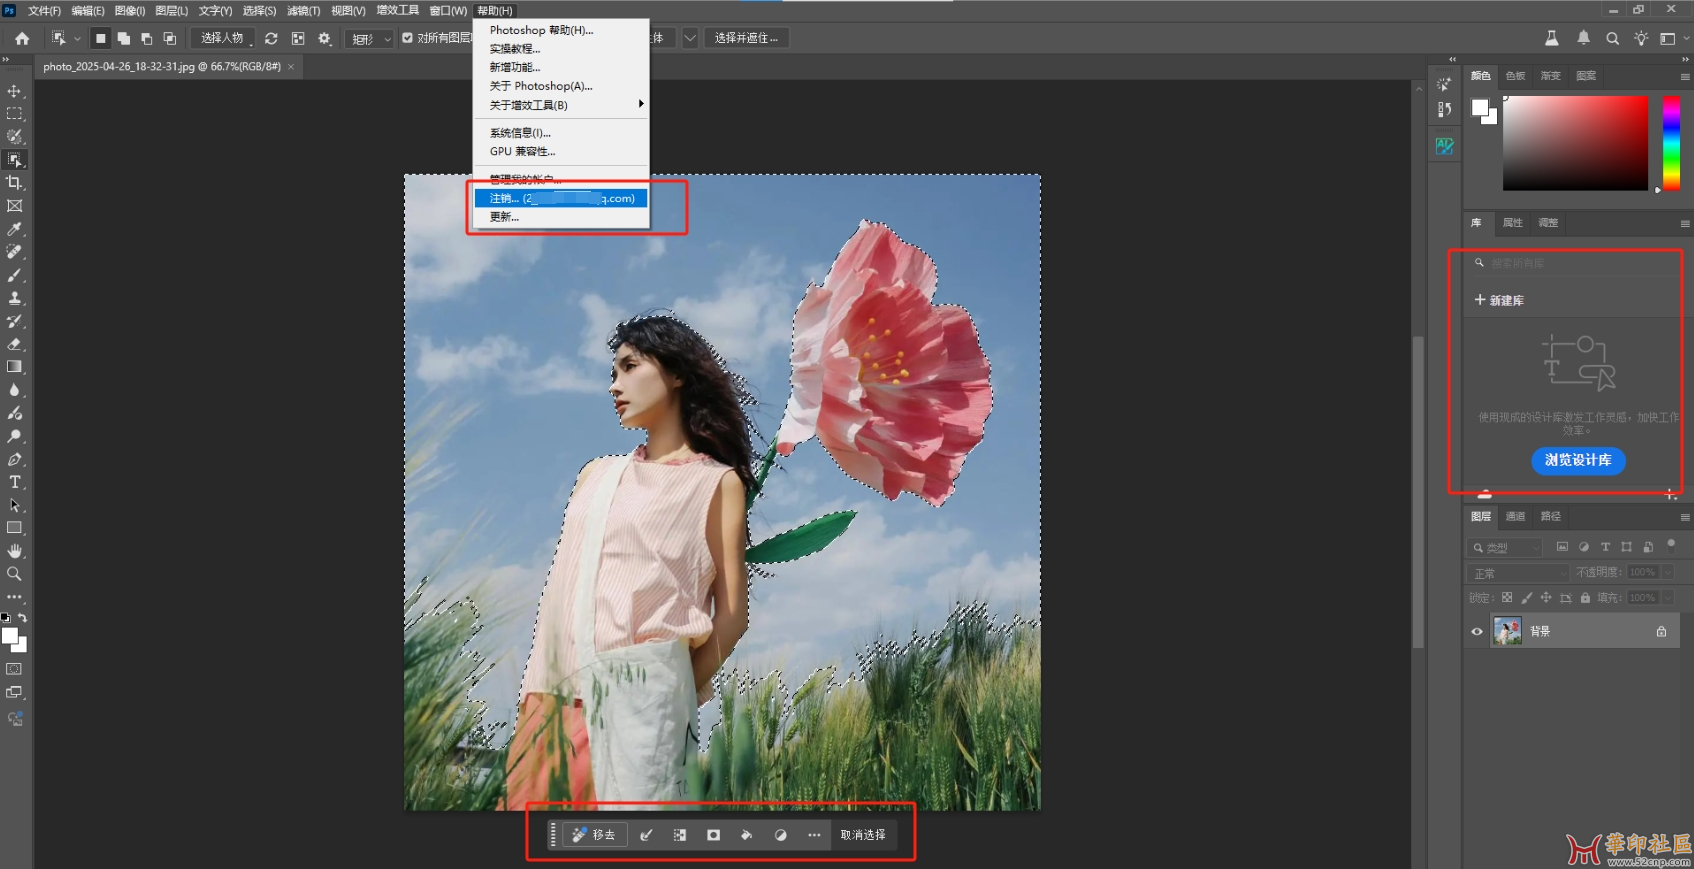This screenshot has width=1694, height=869.
Task: Select the Clone Stamp tool
Action: (x=14, y=298)
